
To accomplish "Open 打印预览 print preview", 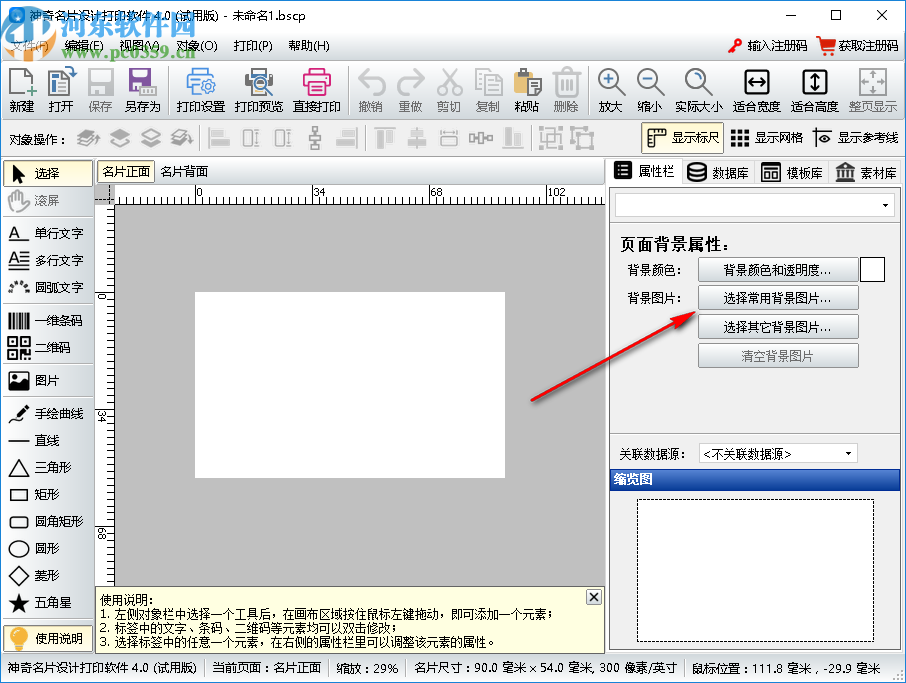I will [259, 90].
